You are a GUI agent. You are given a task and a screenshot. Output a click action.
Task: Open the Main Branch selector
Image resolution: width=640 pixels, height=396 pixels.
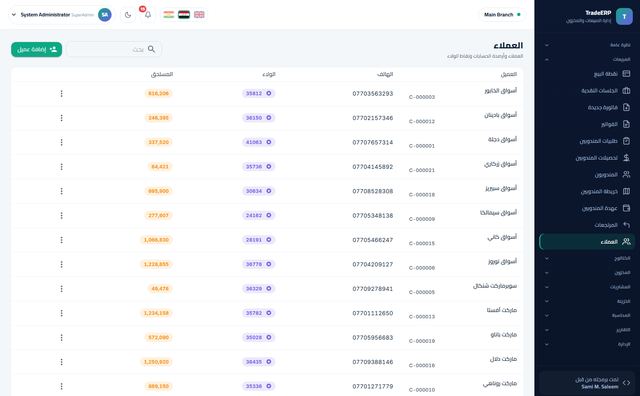[x=502, y=15]
